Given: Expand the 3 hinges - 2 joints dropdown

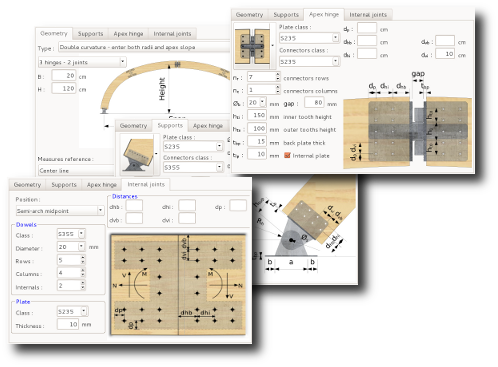Looking at the screenshot, I should click(x=82, y=62).
